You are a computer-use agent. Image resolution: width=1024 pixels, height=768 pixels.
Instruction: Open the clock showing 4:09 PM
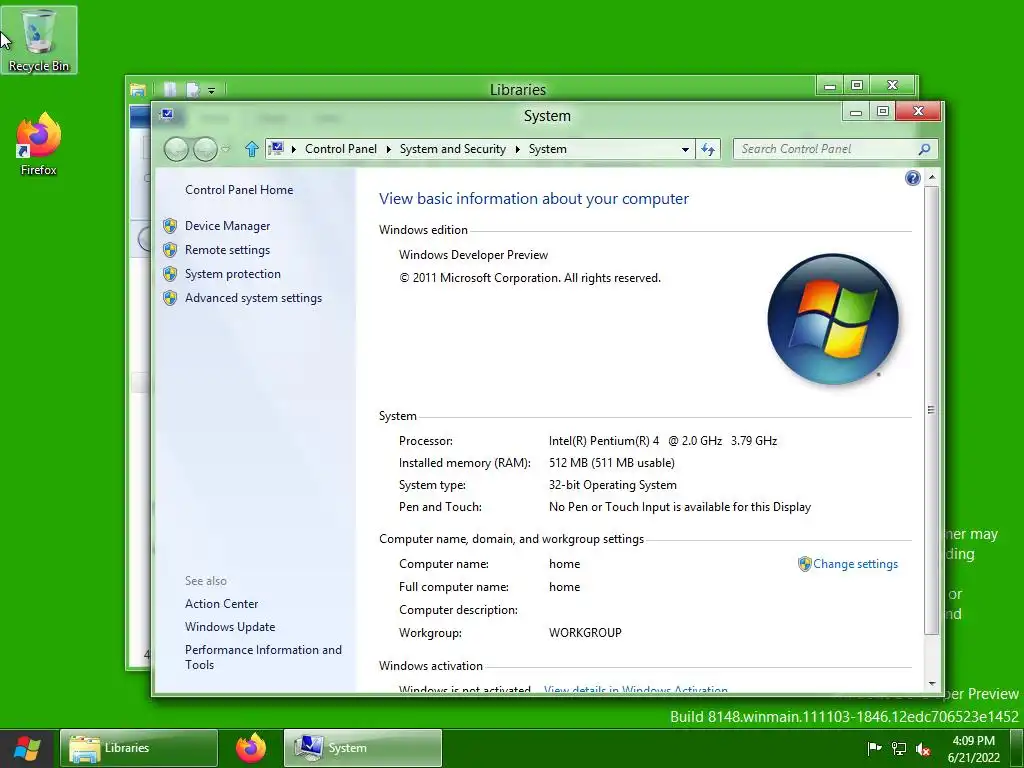pyautogui.click(x=973, y=748)
